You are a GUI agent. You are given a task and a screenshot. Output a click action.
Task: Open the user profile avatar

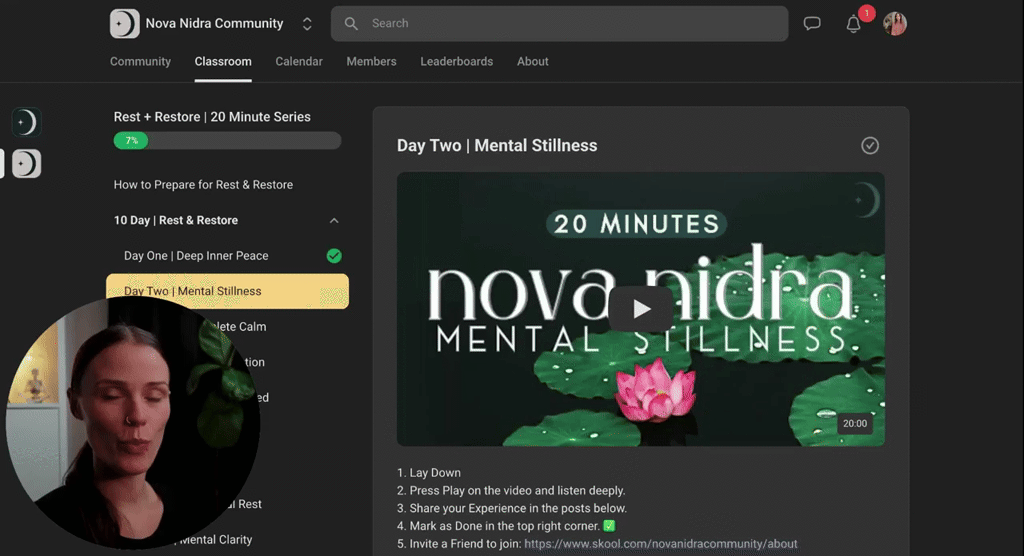click(895, 24)
